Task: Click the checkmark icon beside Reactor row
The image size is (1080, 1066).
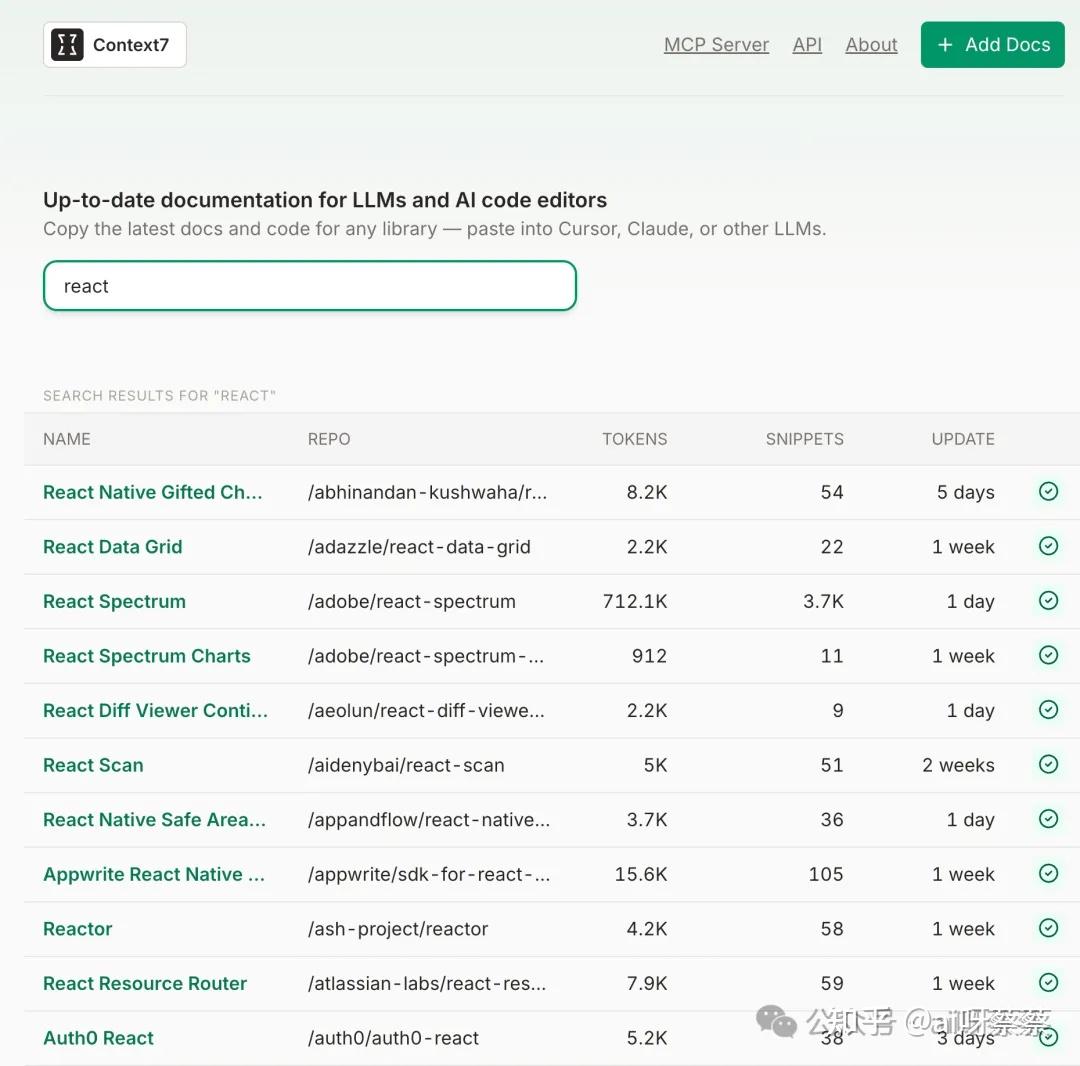Action: [1048, 928]
